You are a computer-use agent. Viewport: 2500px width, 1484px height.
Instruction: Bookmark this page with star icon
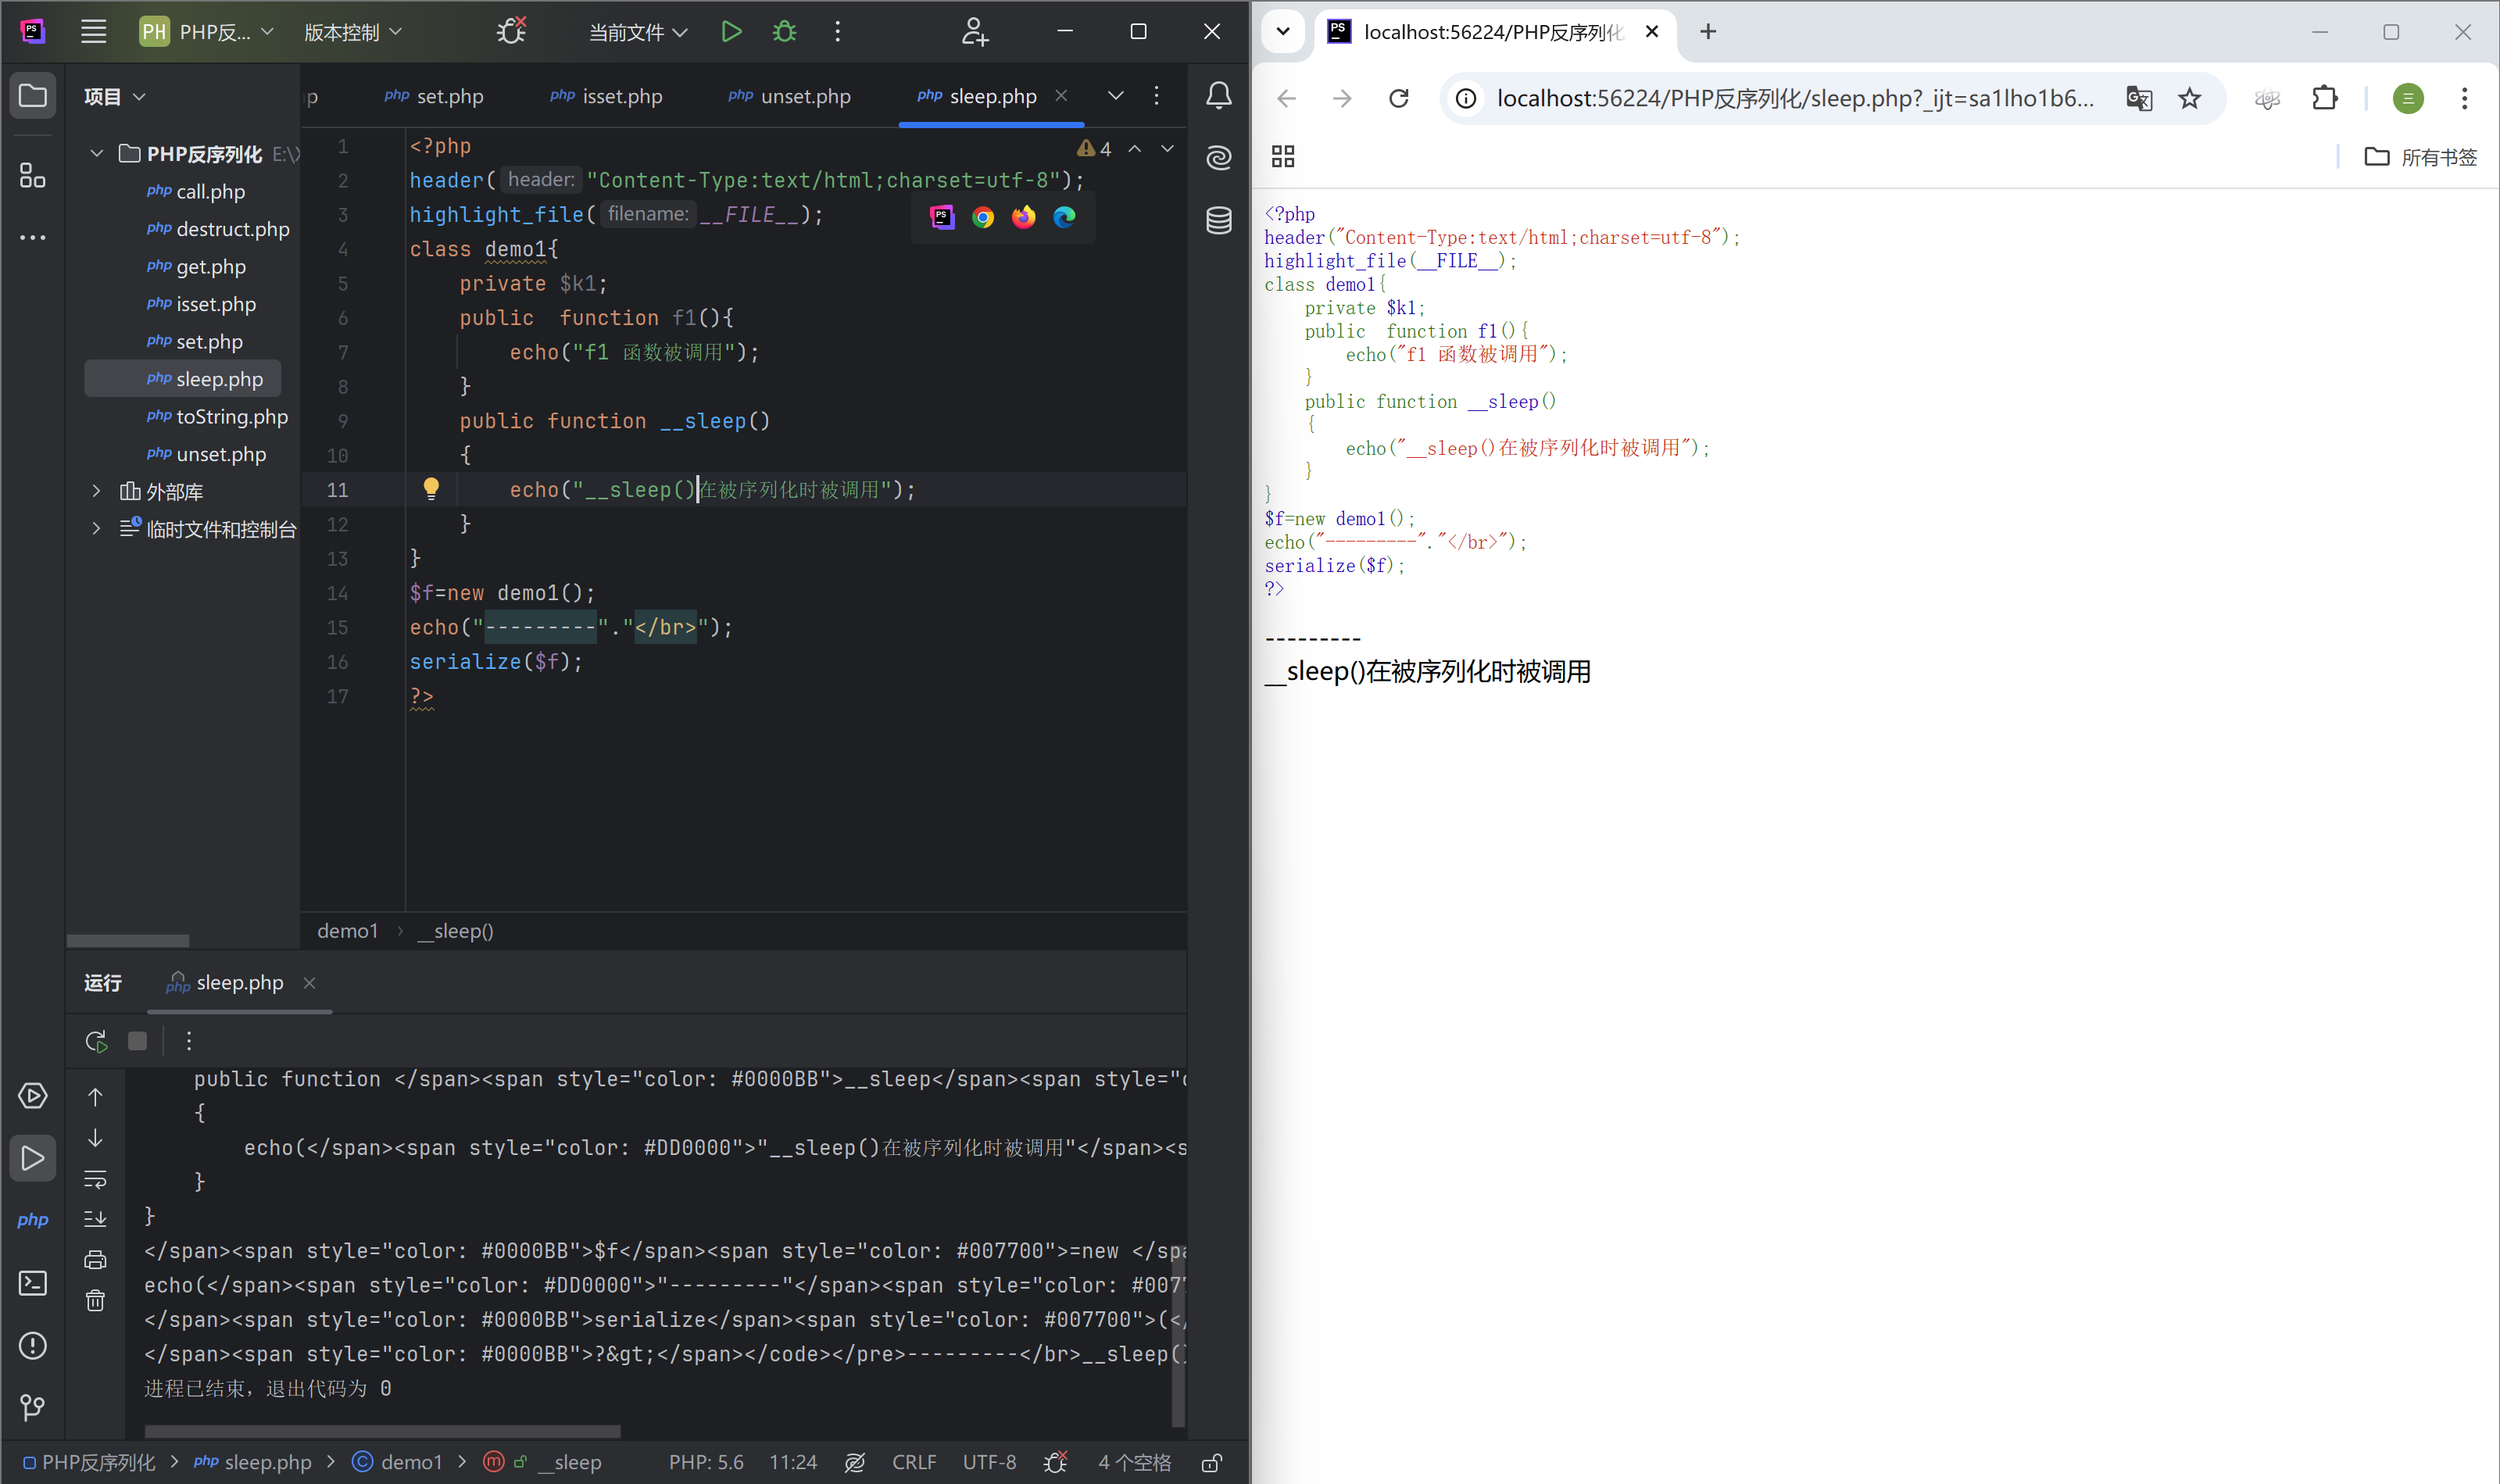click(2189, 98)
